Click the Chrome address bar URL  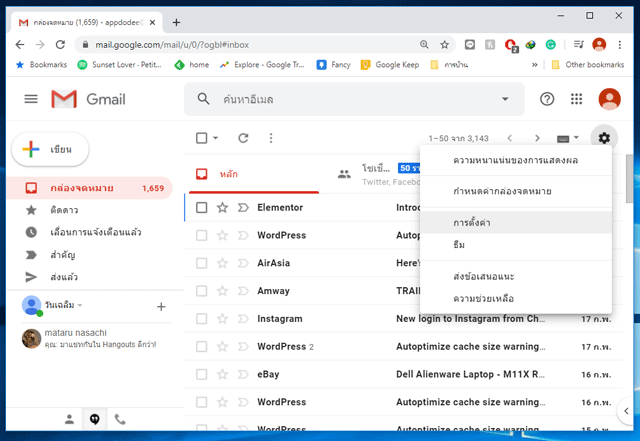(x=172, y=45)
